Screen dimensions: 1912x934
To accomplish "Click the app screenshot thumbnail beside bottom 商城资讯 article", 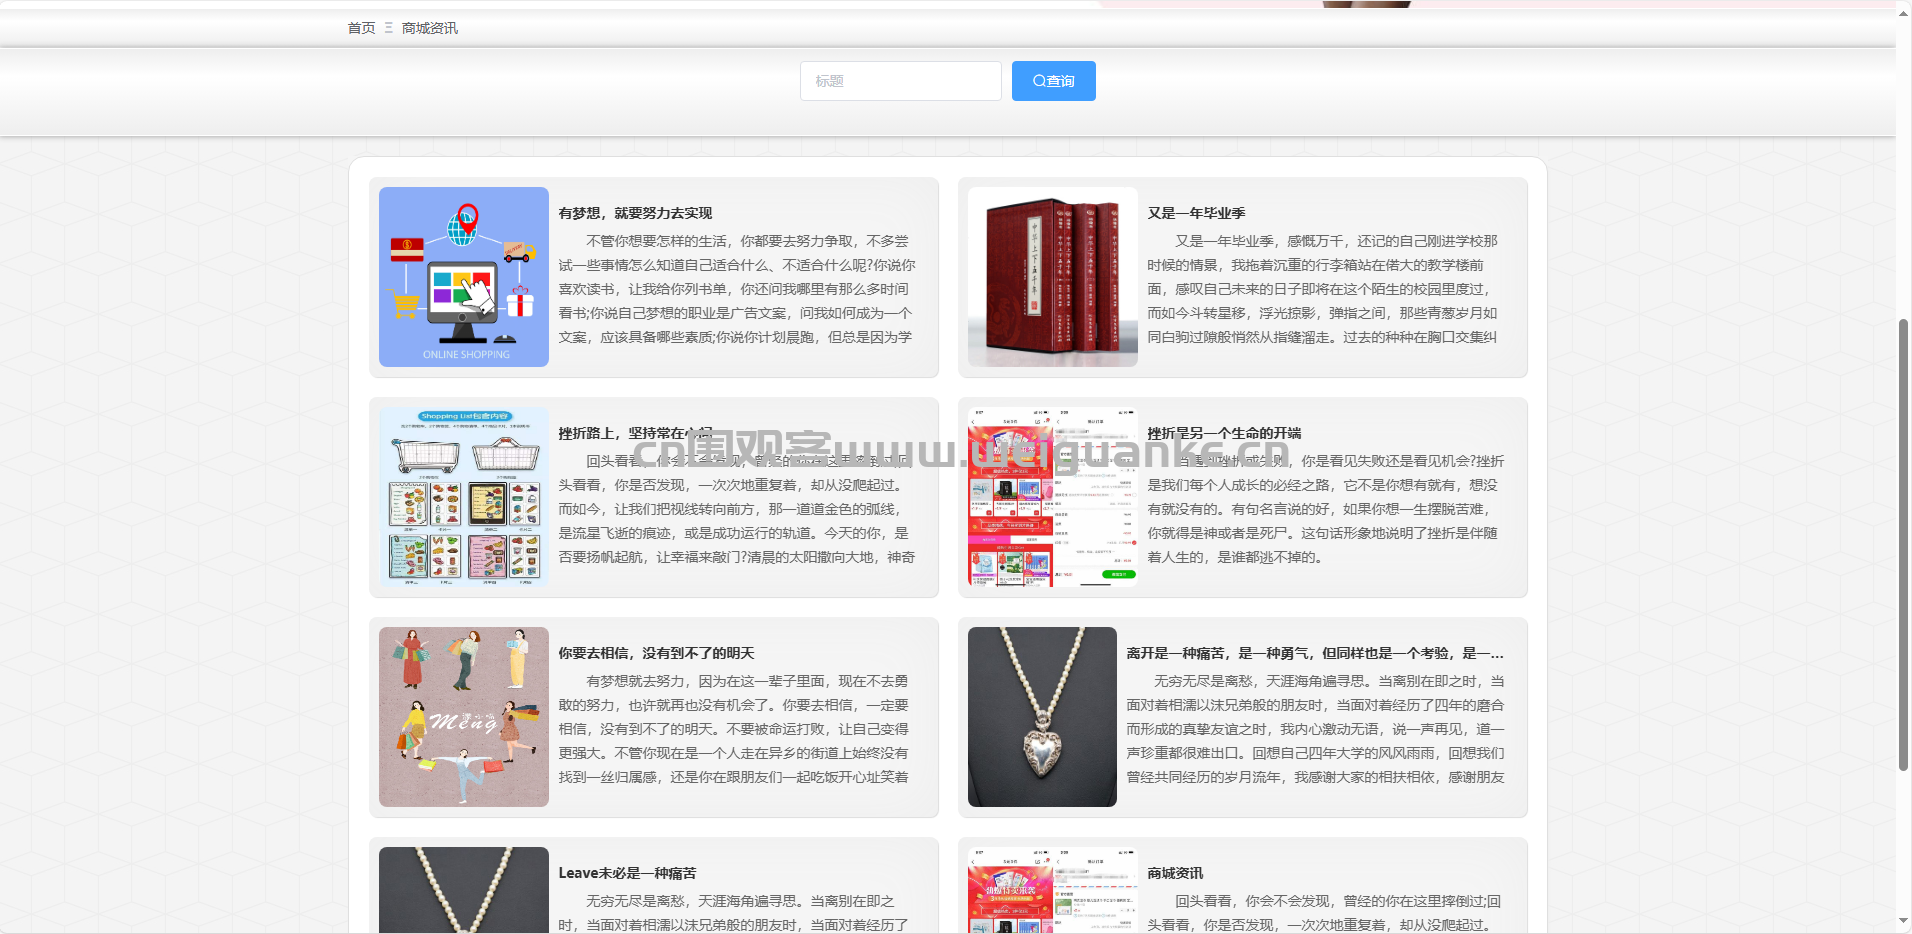I will [x=1053, y=890].
